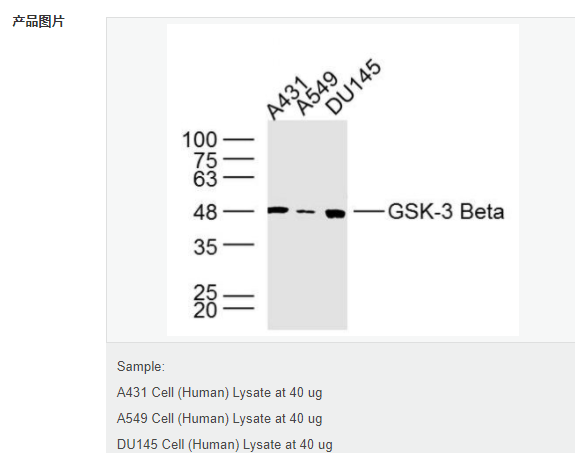Click the 48 kDa marker label

coord(205,212)
